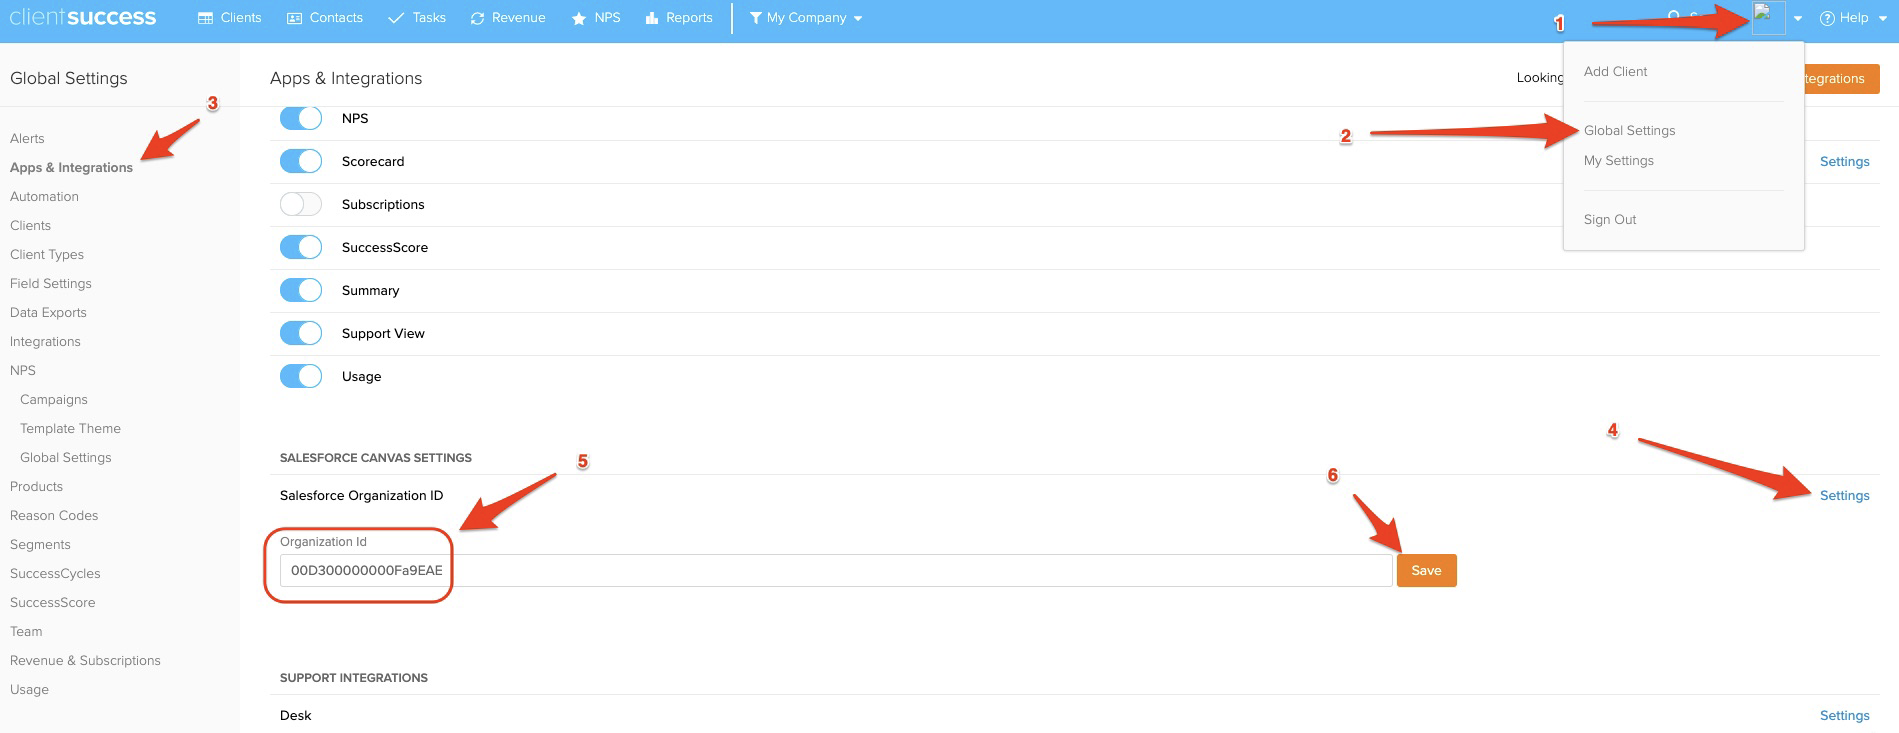Open Reason Codes in the sidebar

[54, 515]
